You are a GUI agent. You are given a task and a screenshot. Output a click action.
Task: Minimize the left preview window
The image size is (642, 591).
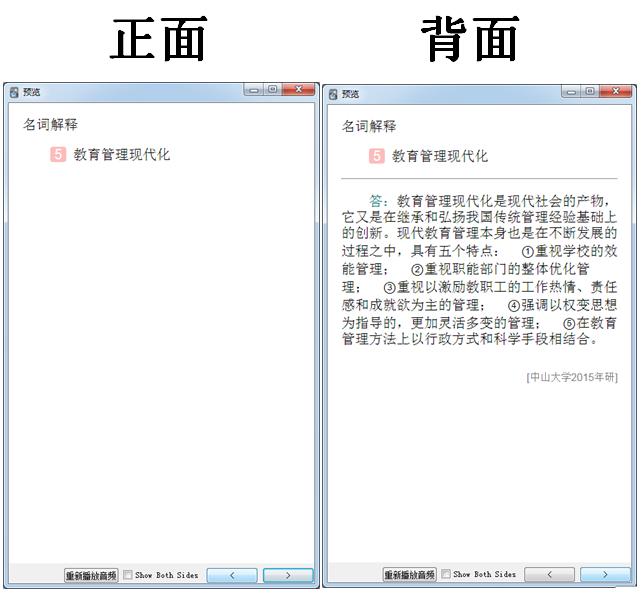pyautogui.click(x=254, y=90)
